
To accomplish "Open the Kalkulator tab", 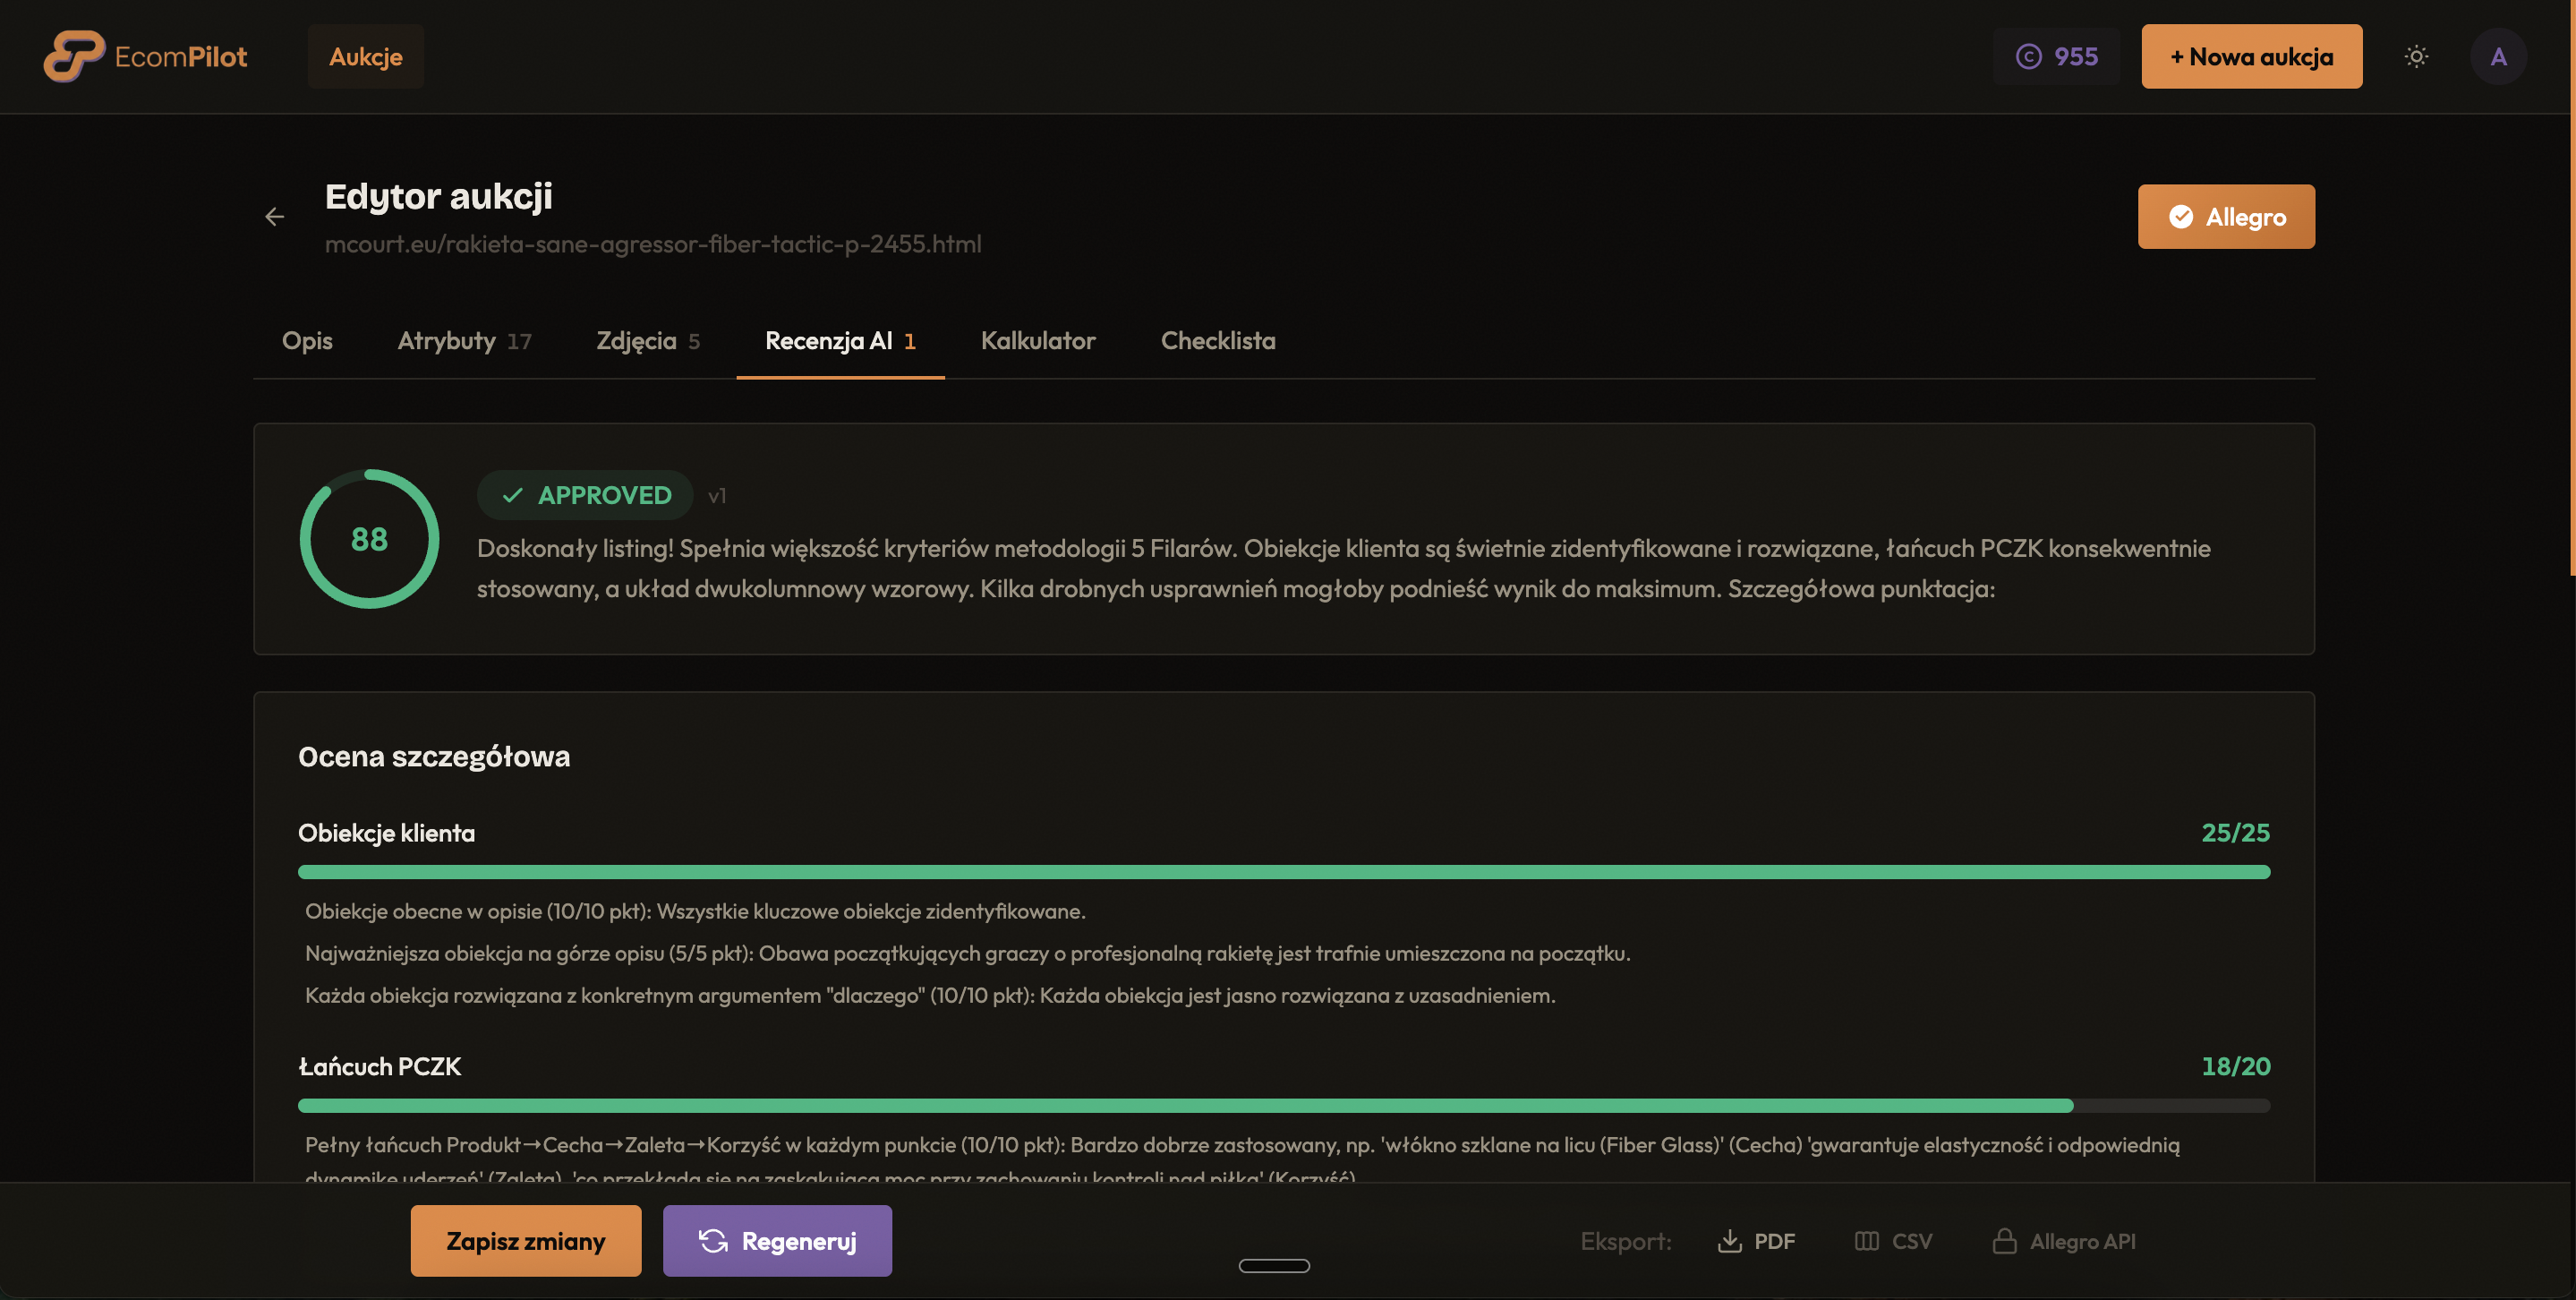I will point(1038,340).
